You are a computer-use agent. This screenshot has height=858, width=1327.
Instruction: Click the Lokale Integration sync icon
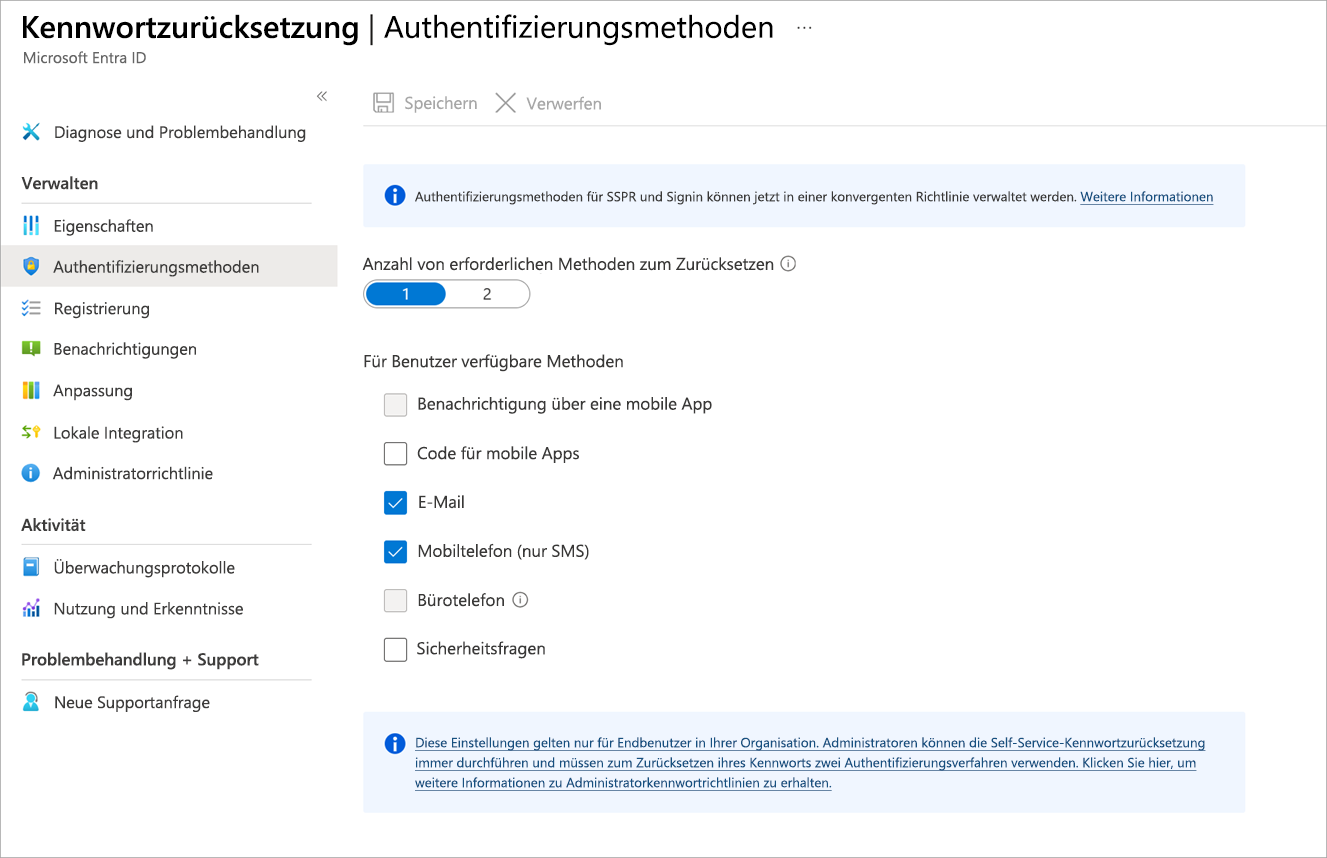point(31,432)
